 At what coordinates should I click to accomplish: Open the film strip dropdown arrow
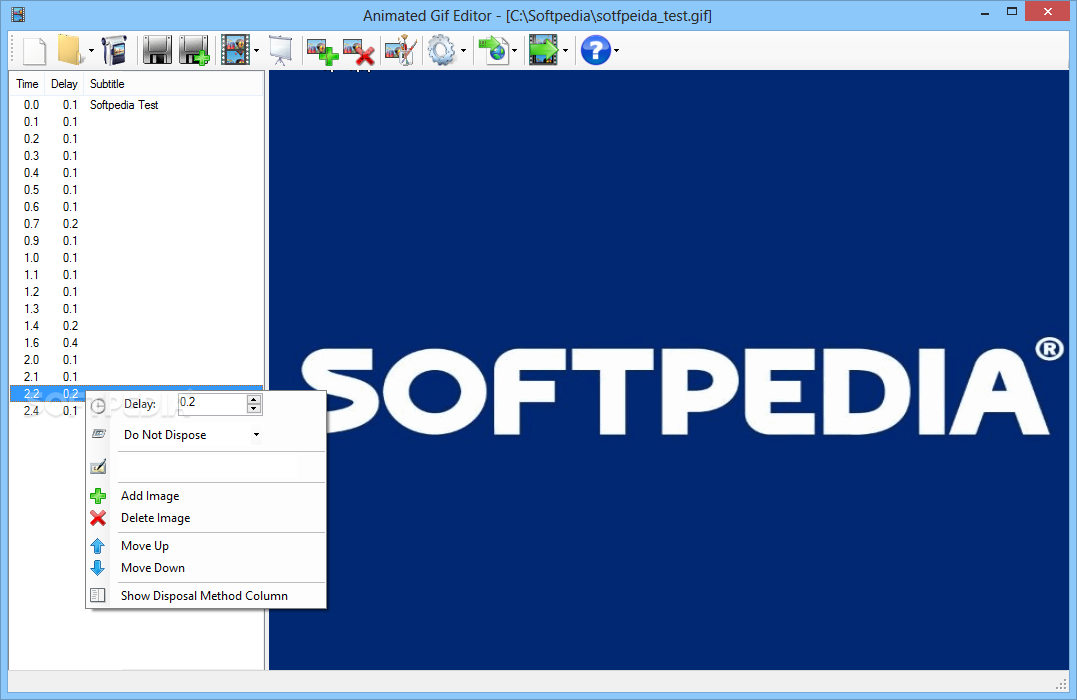pos(256,50)
